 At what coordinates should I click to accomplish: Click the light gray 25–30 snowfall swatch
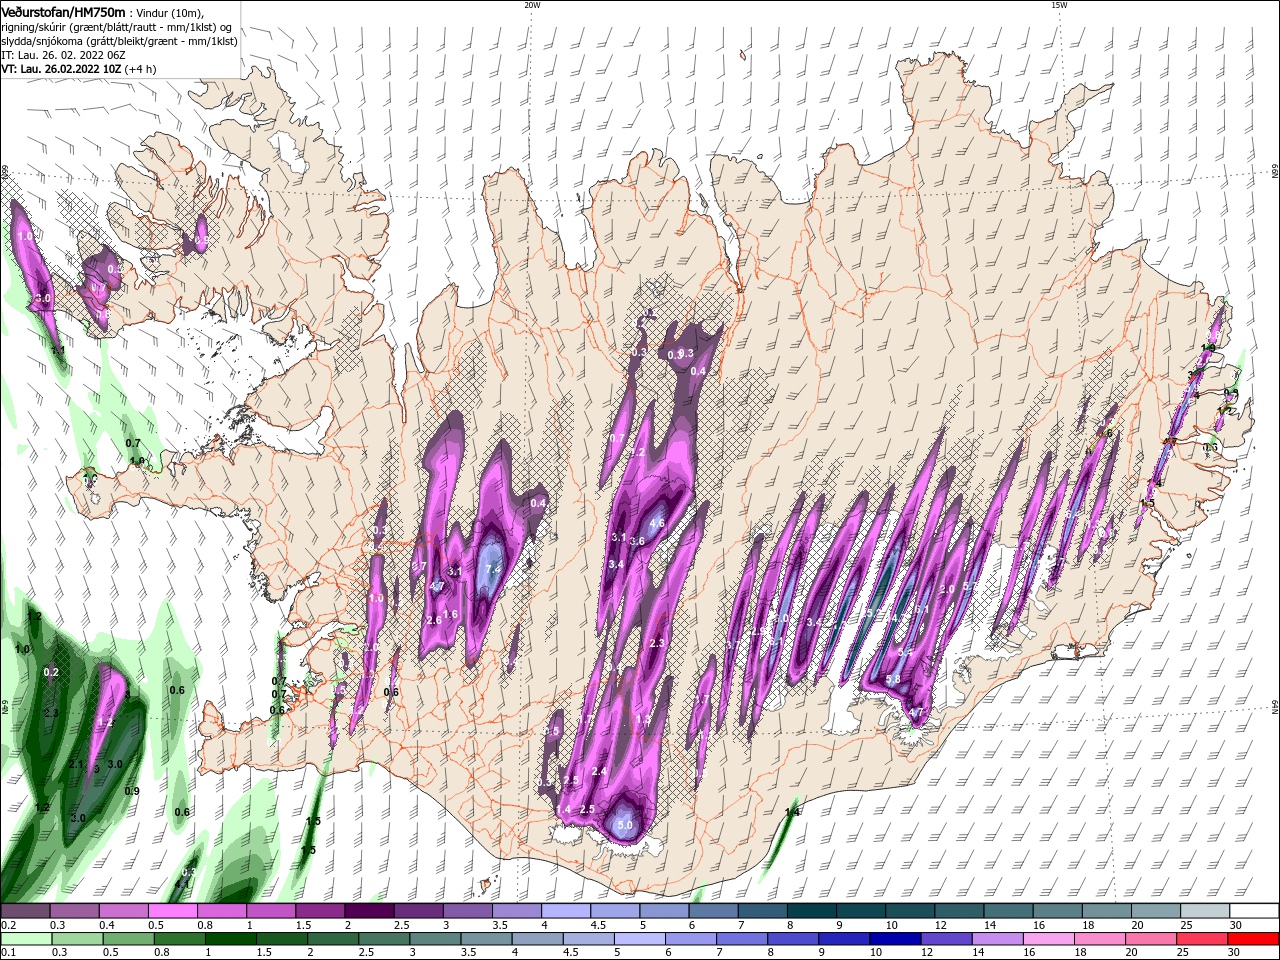[1205, 911]
